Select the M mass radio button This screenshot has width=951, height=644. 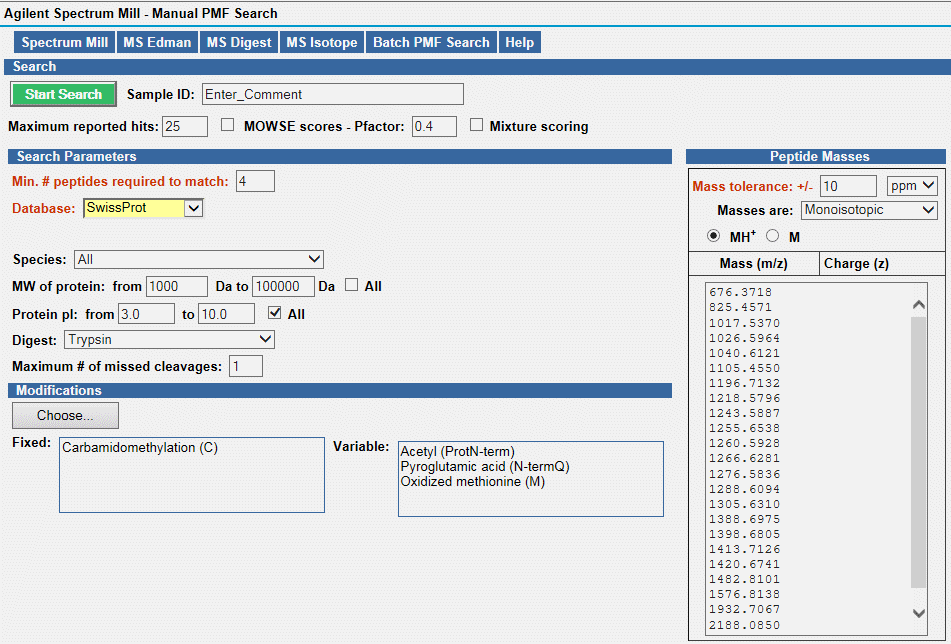[773, 236]
